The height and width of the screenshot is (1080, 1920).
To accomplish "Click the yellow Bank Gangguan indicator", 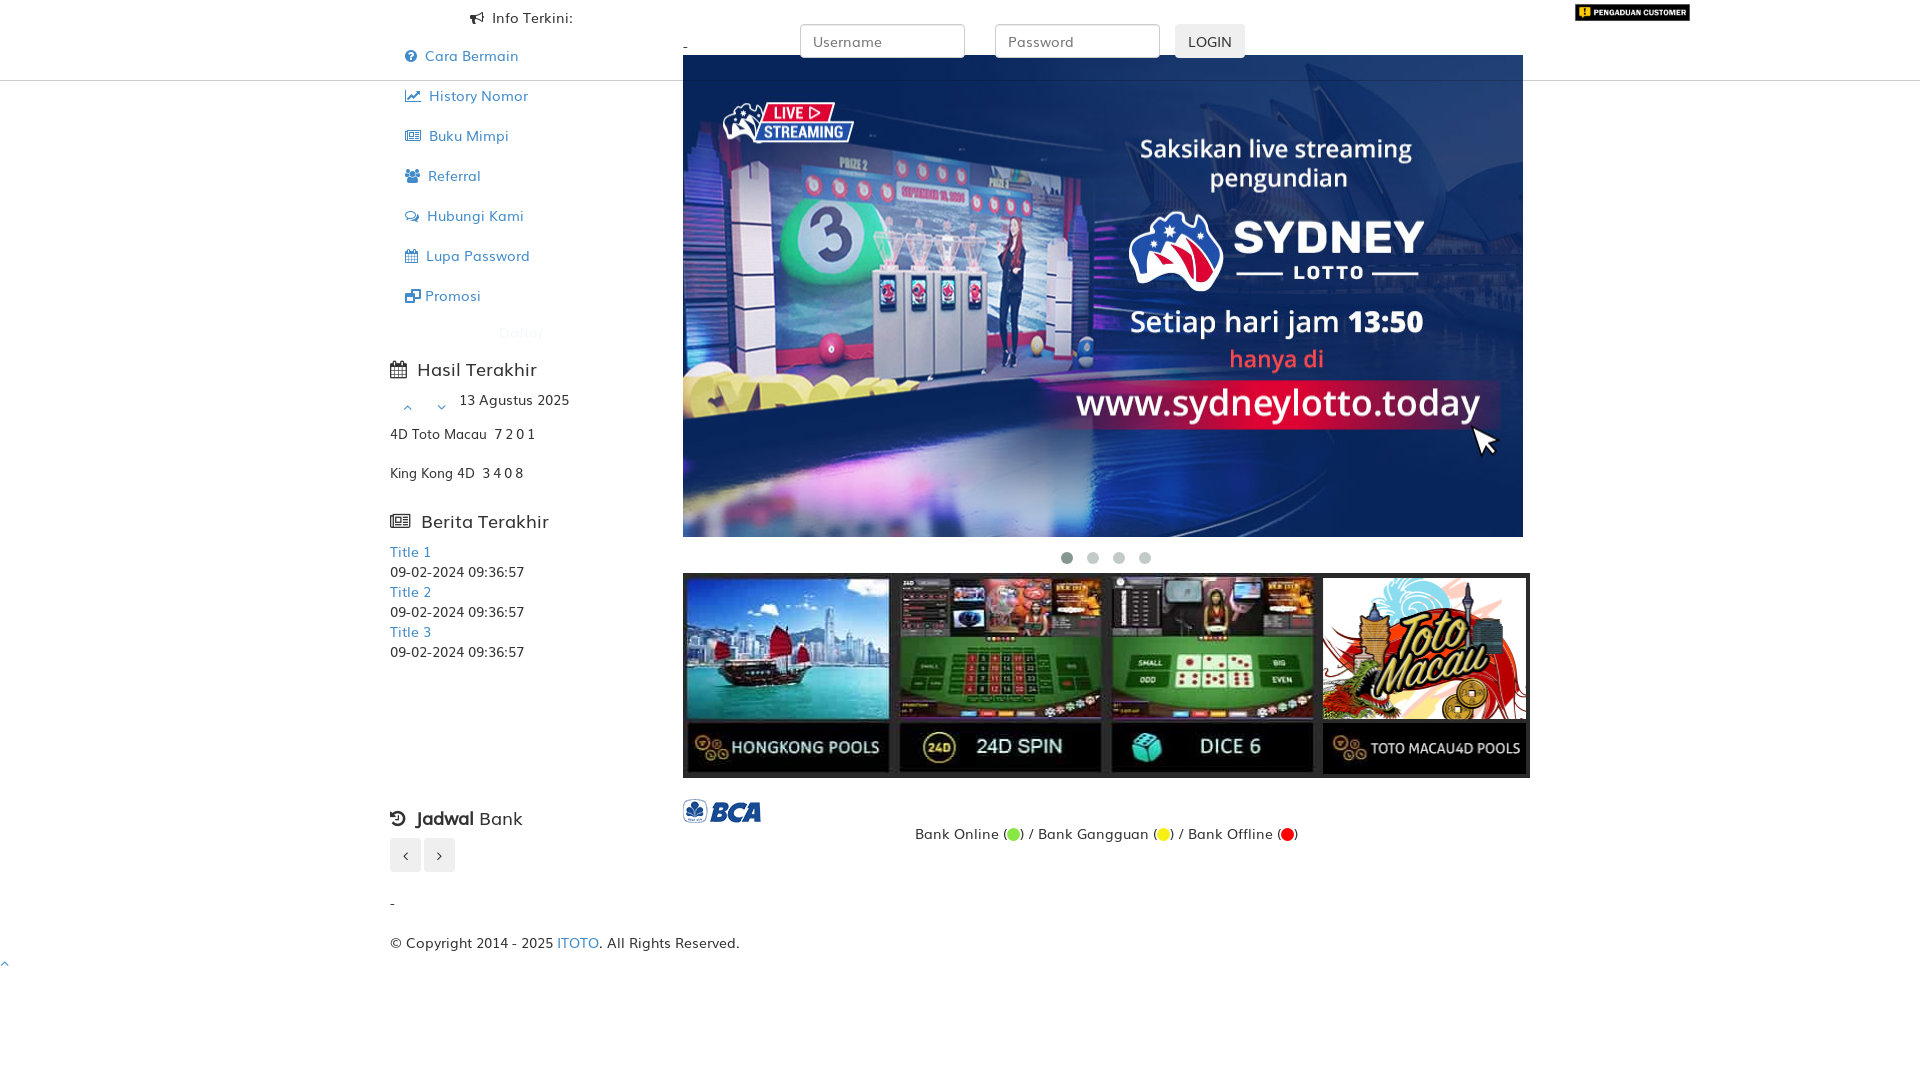I will [1163, 834].
